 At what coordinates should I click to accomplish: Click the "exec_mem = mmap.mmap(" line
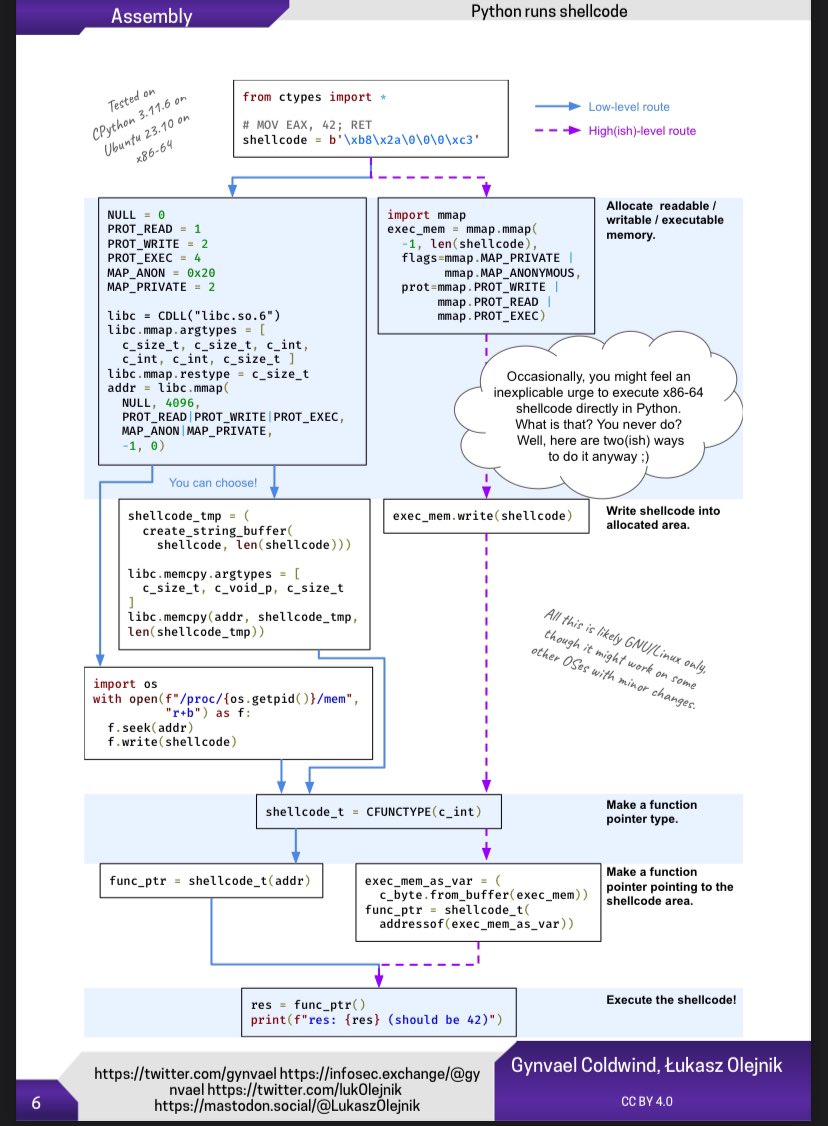point(462,229)
